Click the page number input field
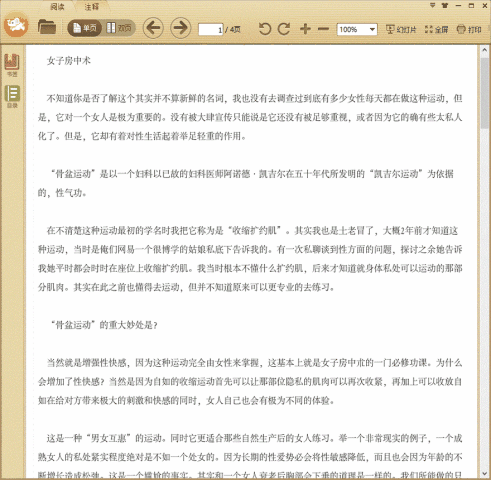491x480 pixels. [211, 30]
